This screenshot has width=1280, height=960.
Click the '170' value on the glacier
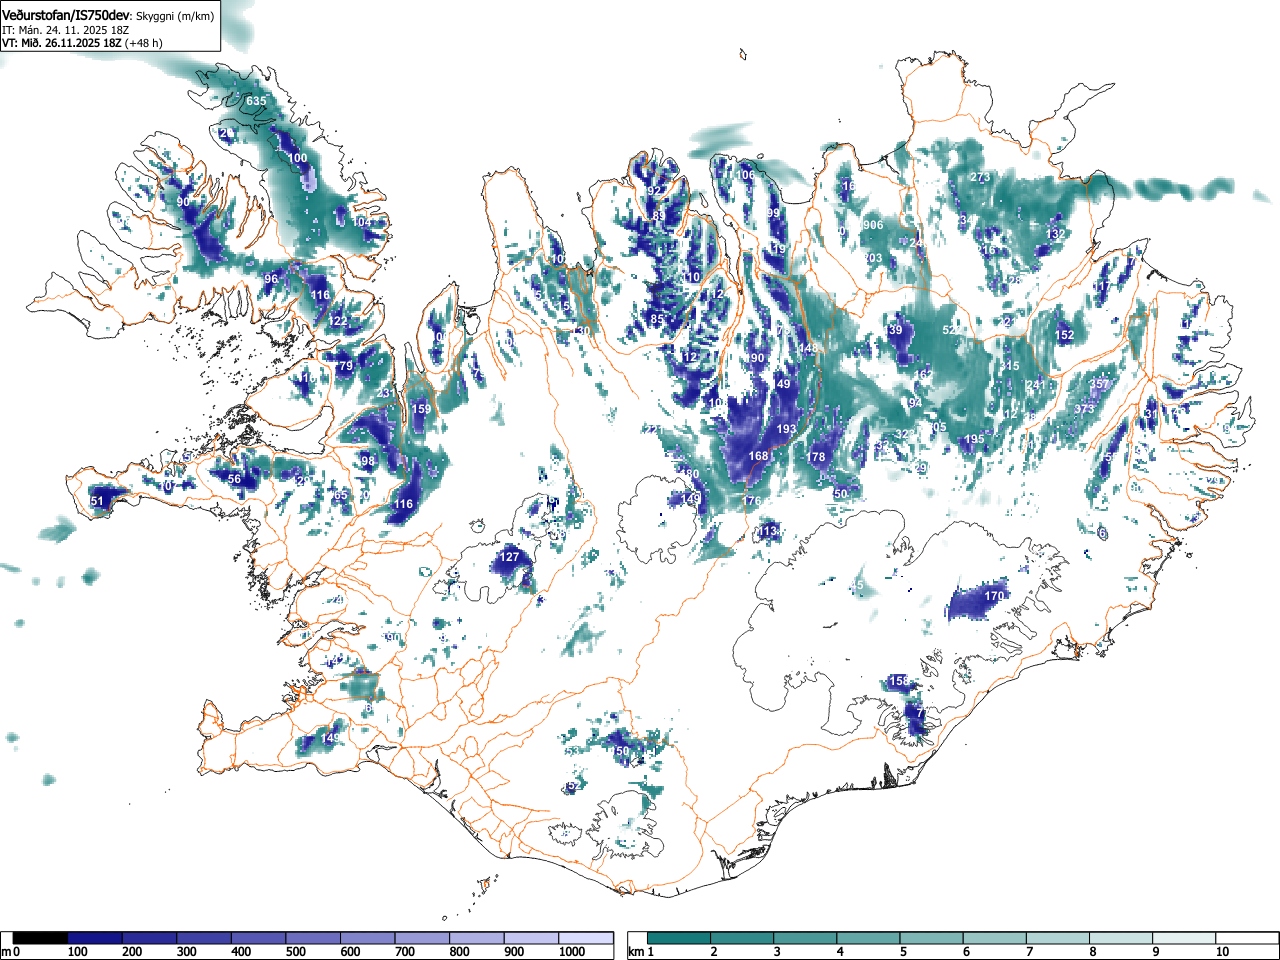[994, 596]
